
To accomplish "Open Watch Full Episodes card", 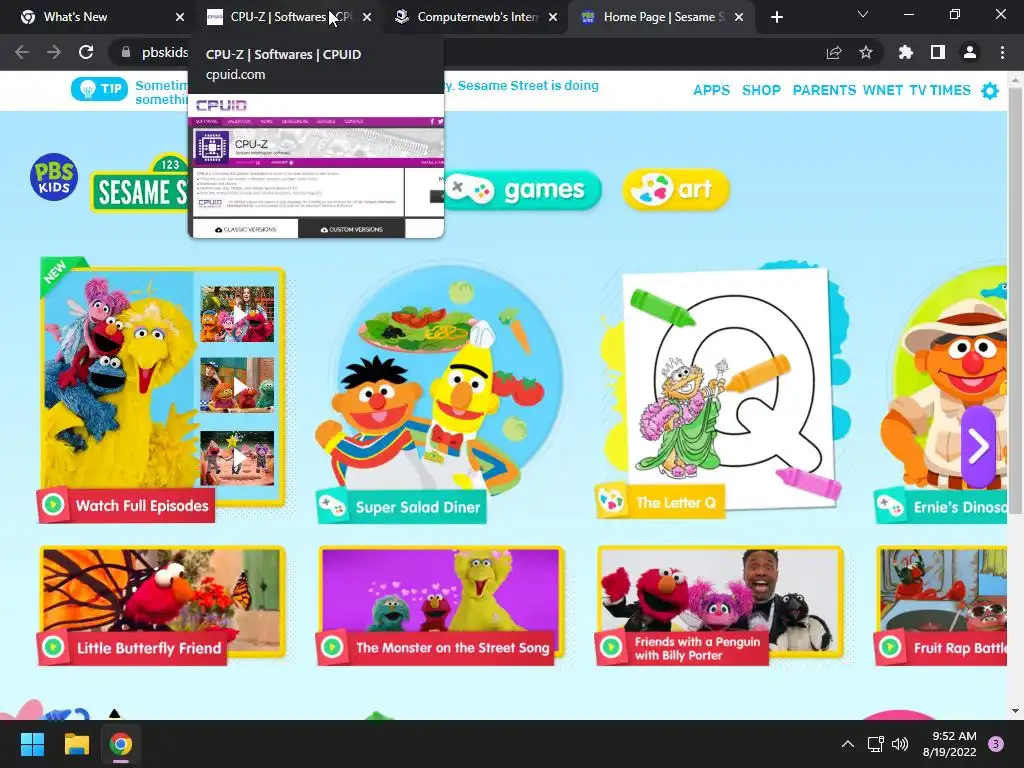I will tap(162, 391).
